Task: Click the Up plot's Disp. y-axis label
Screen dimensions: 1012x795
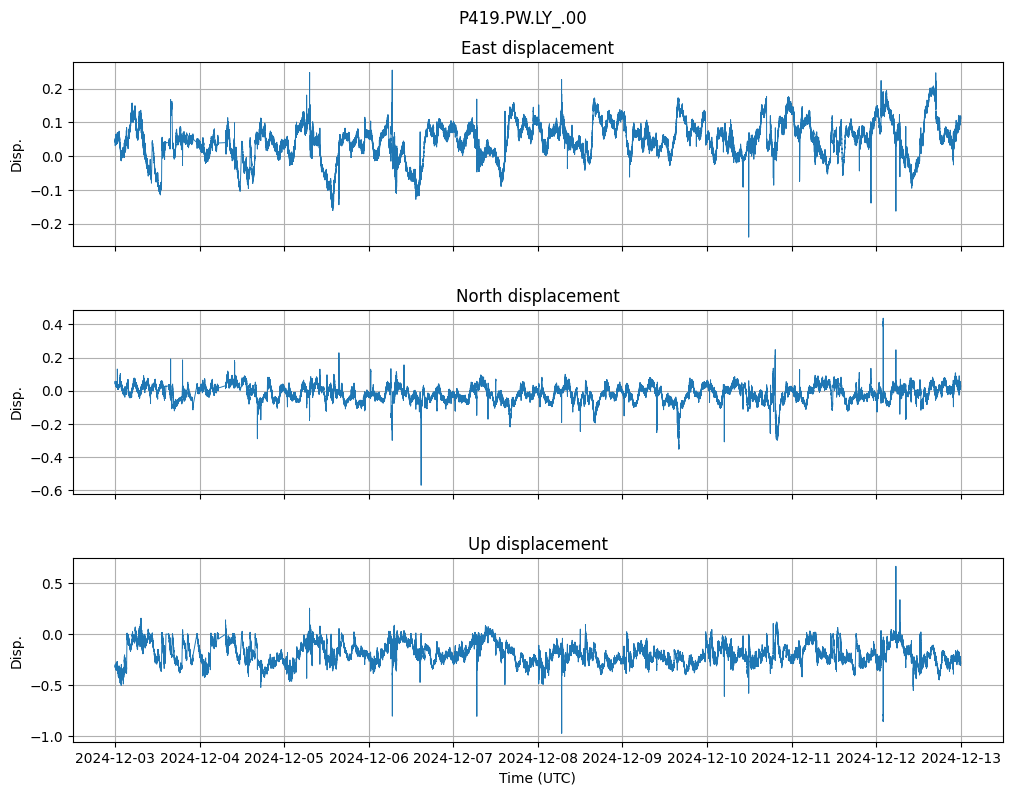Action: [17, 650]
